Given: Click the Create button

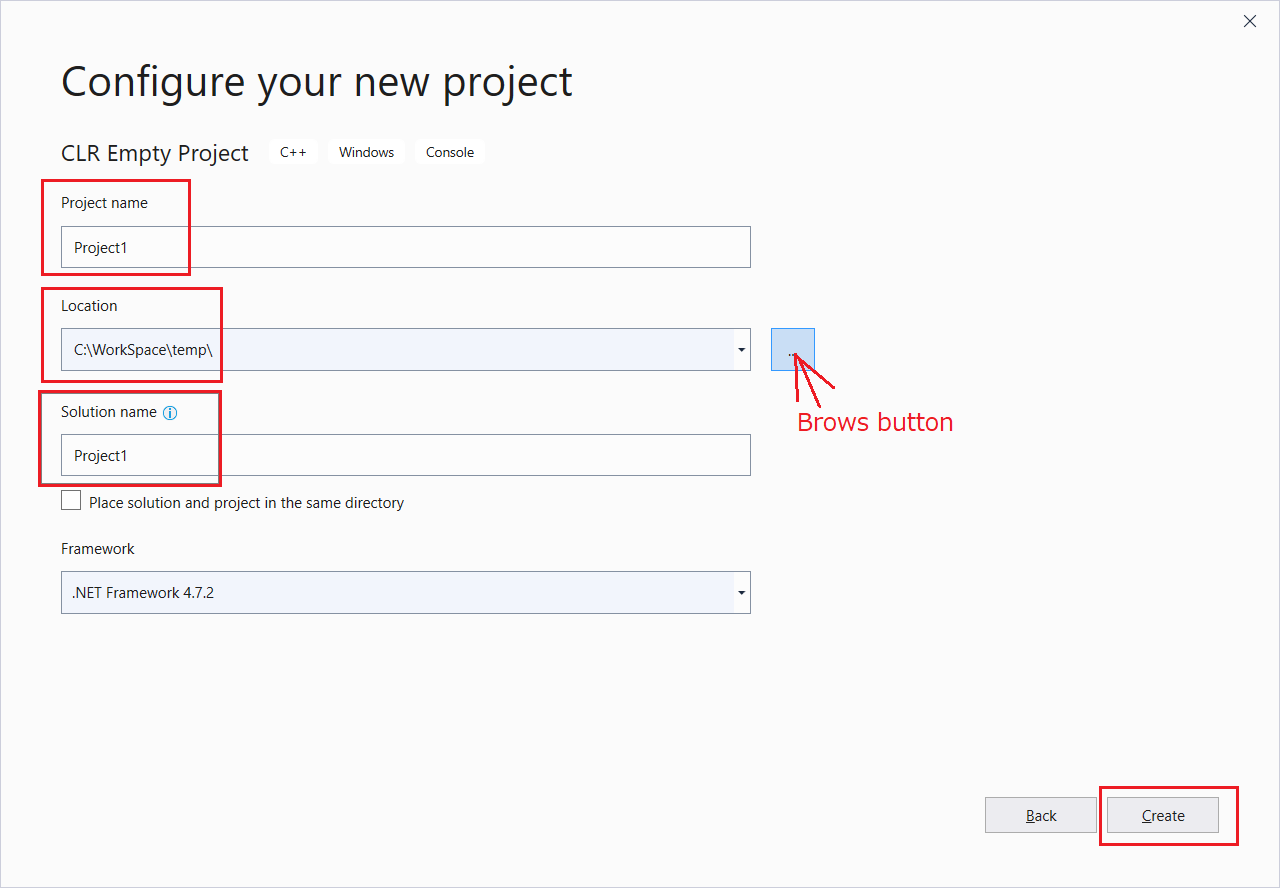Looking at the screenshot, I should pyautogui.click(x=1162, y=815).
